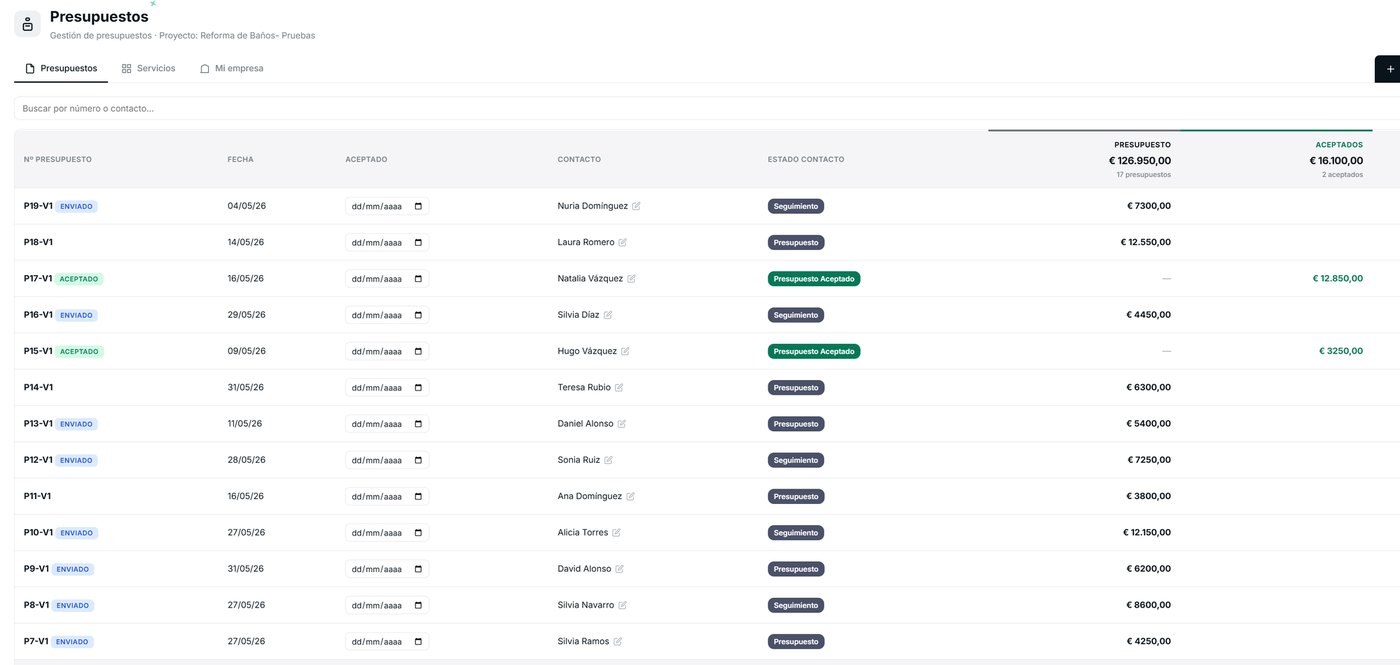This screenshot has width=1400, height=665.
Task: Open the calendar picker for the P14-V1 accepted date
Action: [x=418, y=387]
